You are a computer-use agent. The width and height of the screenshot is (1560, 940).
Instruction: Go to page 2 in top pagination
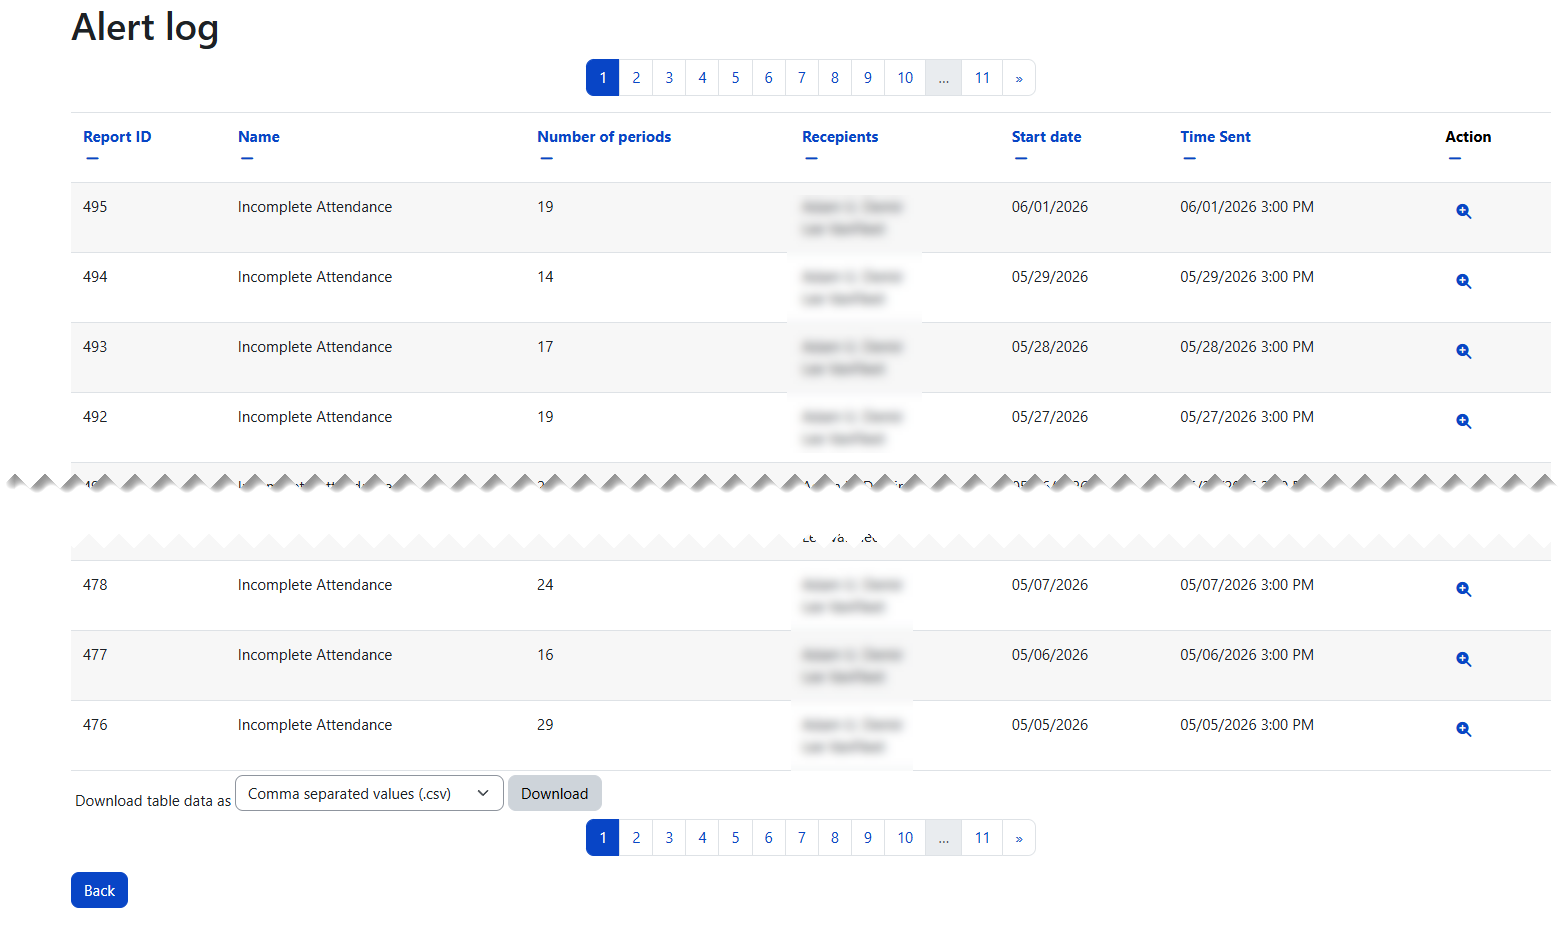pyautogui.click(x=636, y=78)
